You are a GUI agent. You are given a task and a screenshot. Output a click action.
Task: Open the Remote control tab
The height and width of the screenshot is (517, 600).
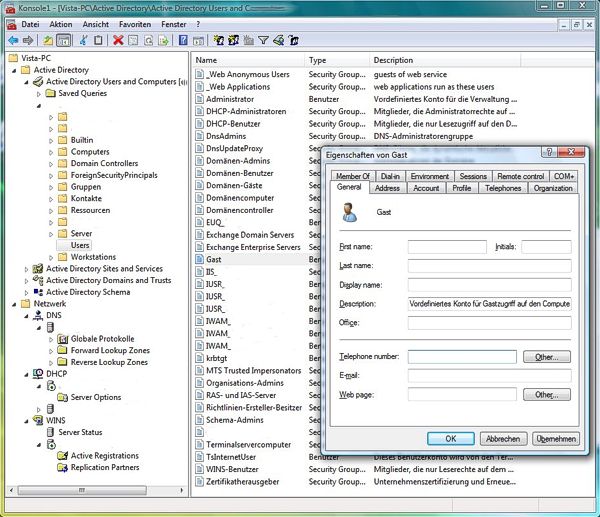point(520,176)
